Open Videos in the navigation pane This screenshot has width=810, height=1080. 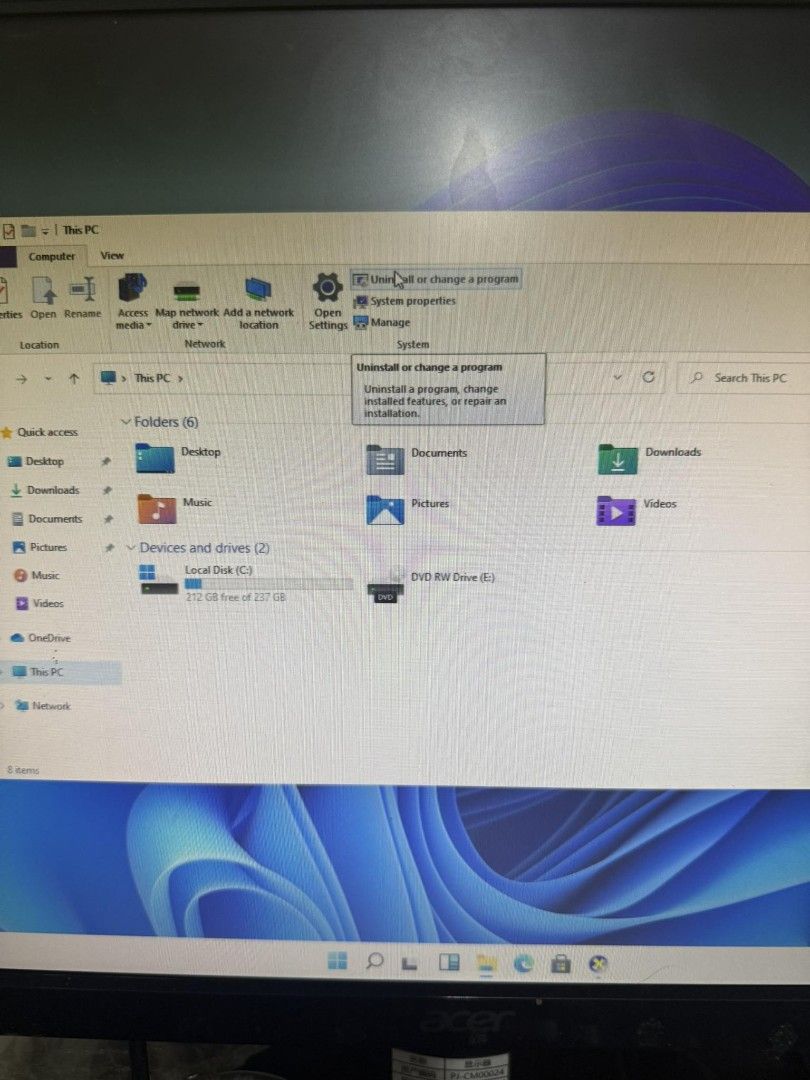click(48, 603)
